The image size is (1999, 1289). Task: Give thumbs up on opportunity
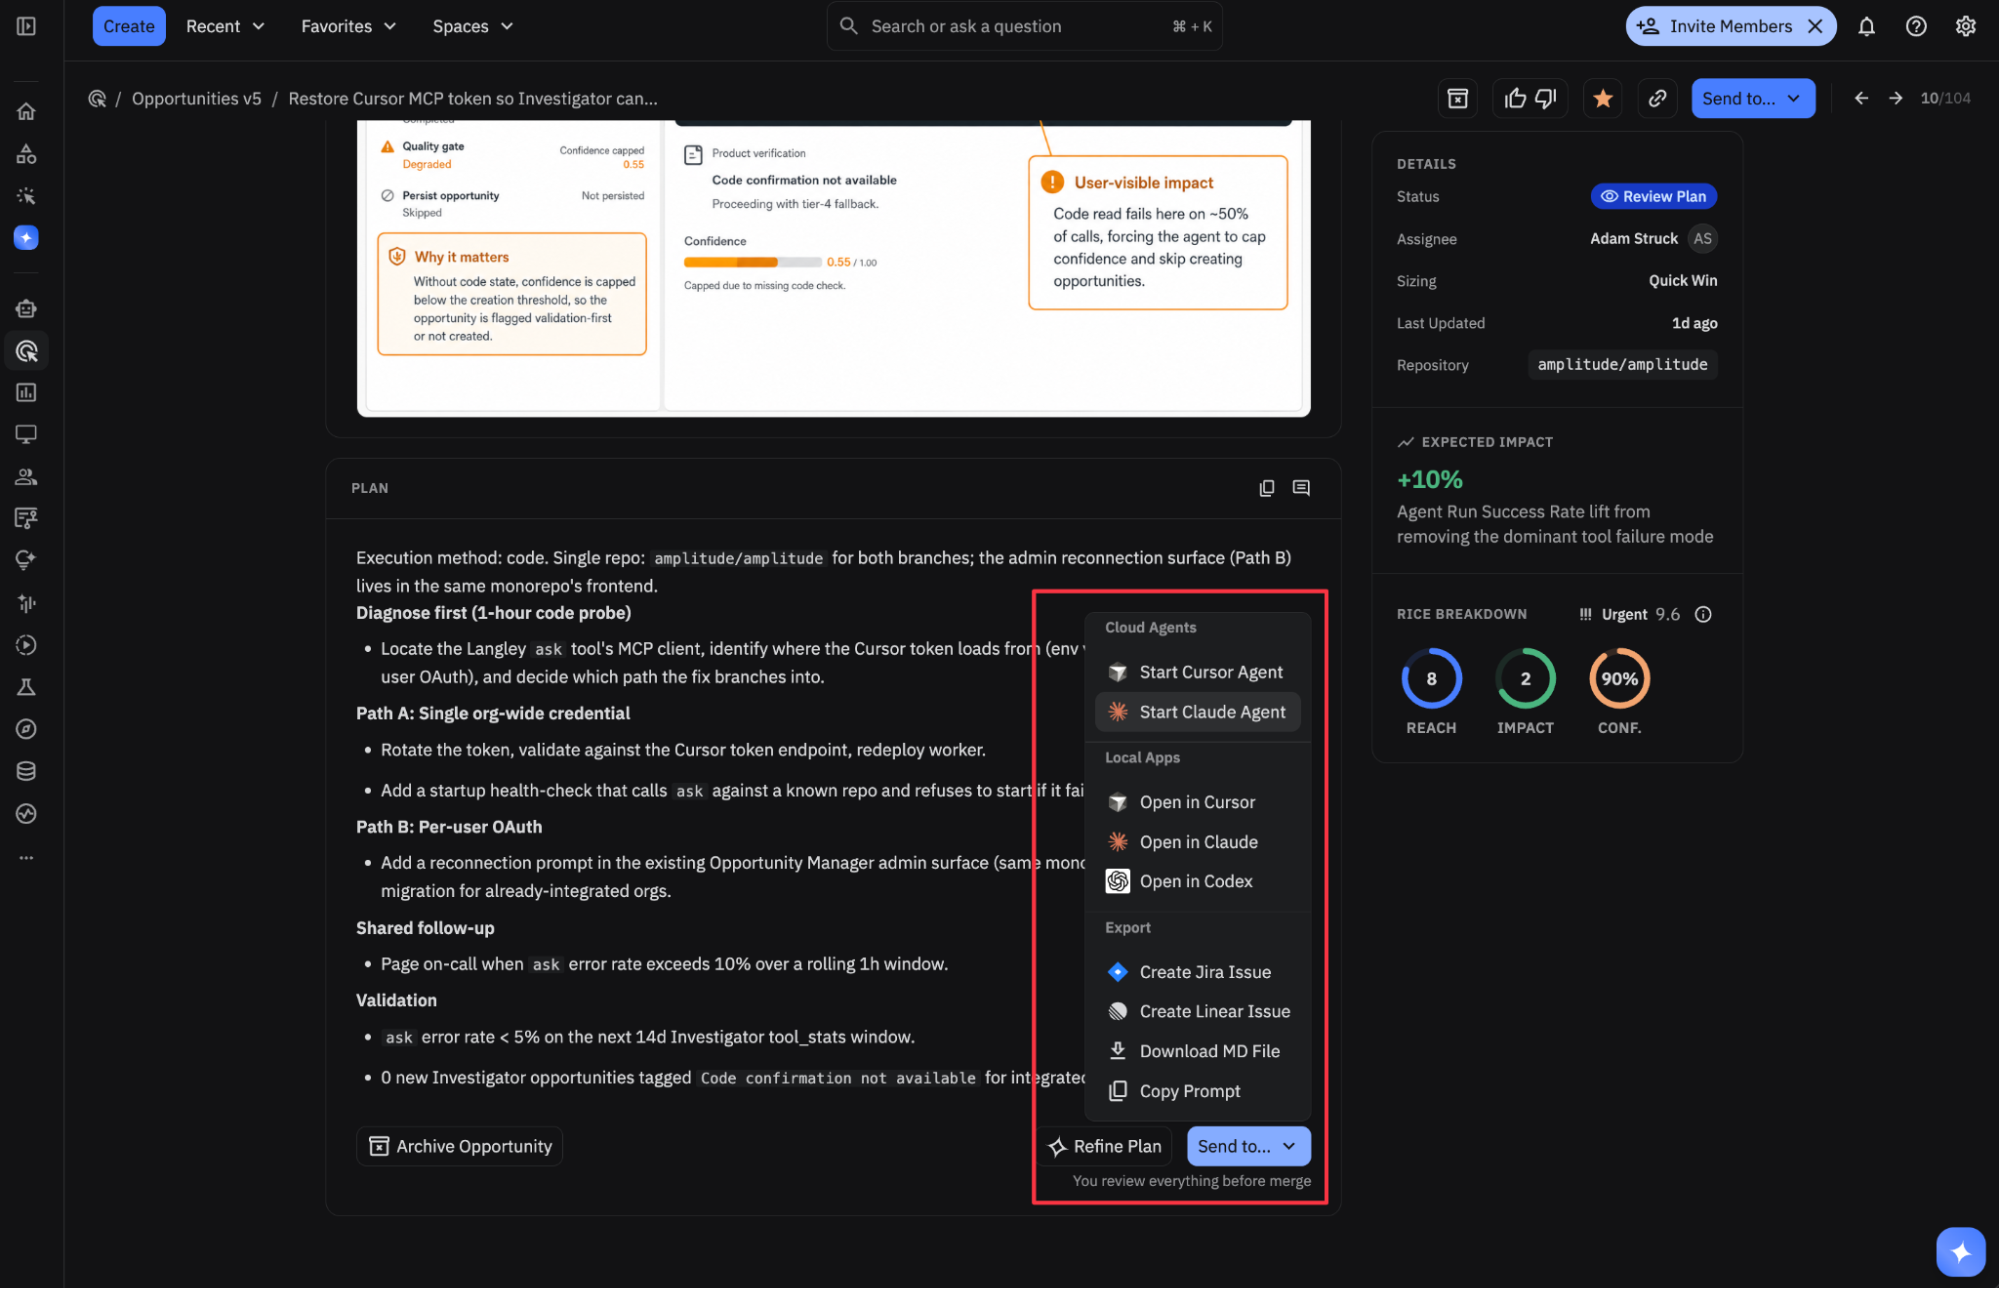(x=1516, y=98)
